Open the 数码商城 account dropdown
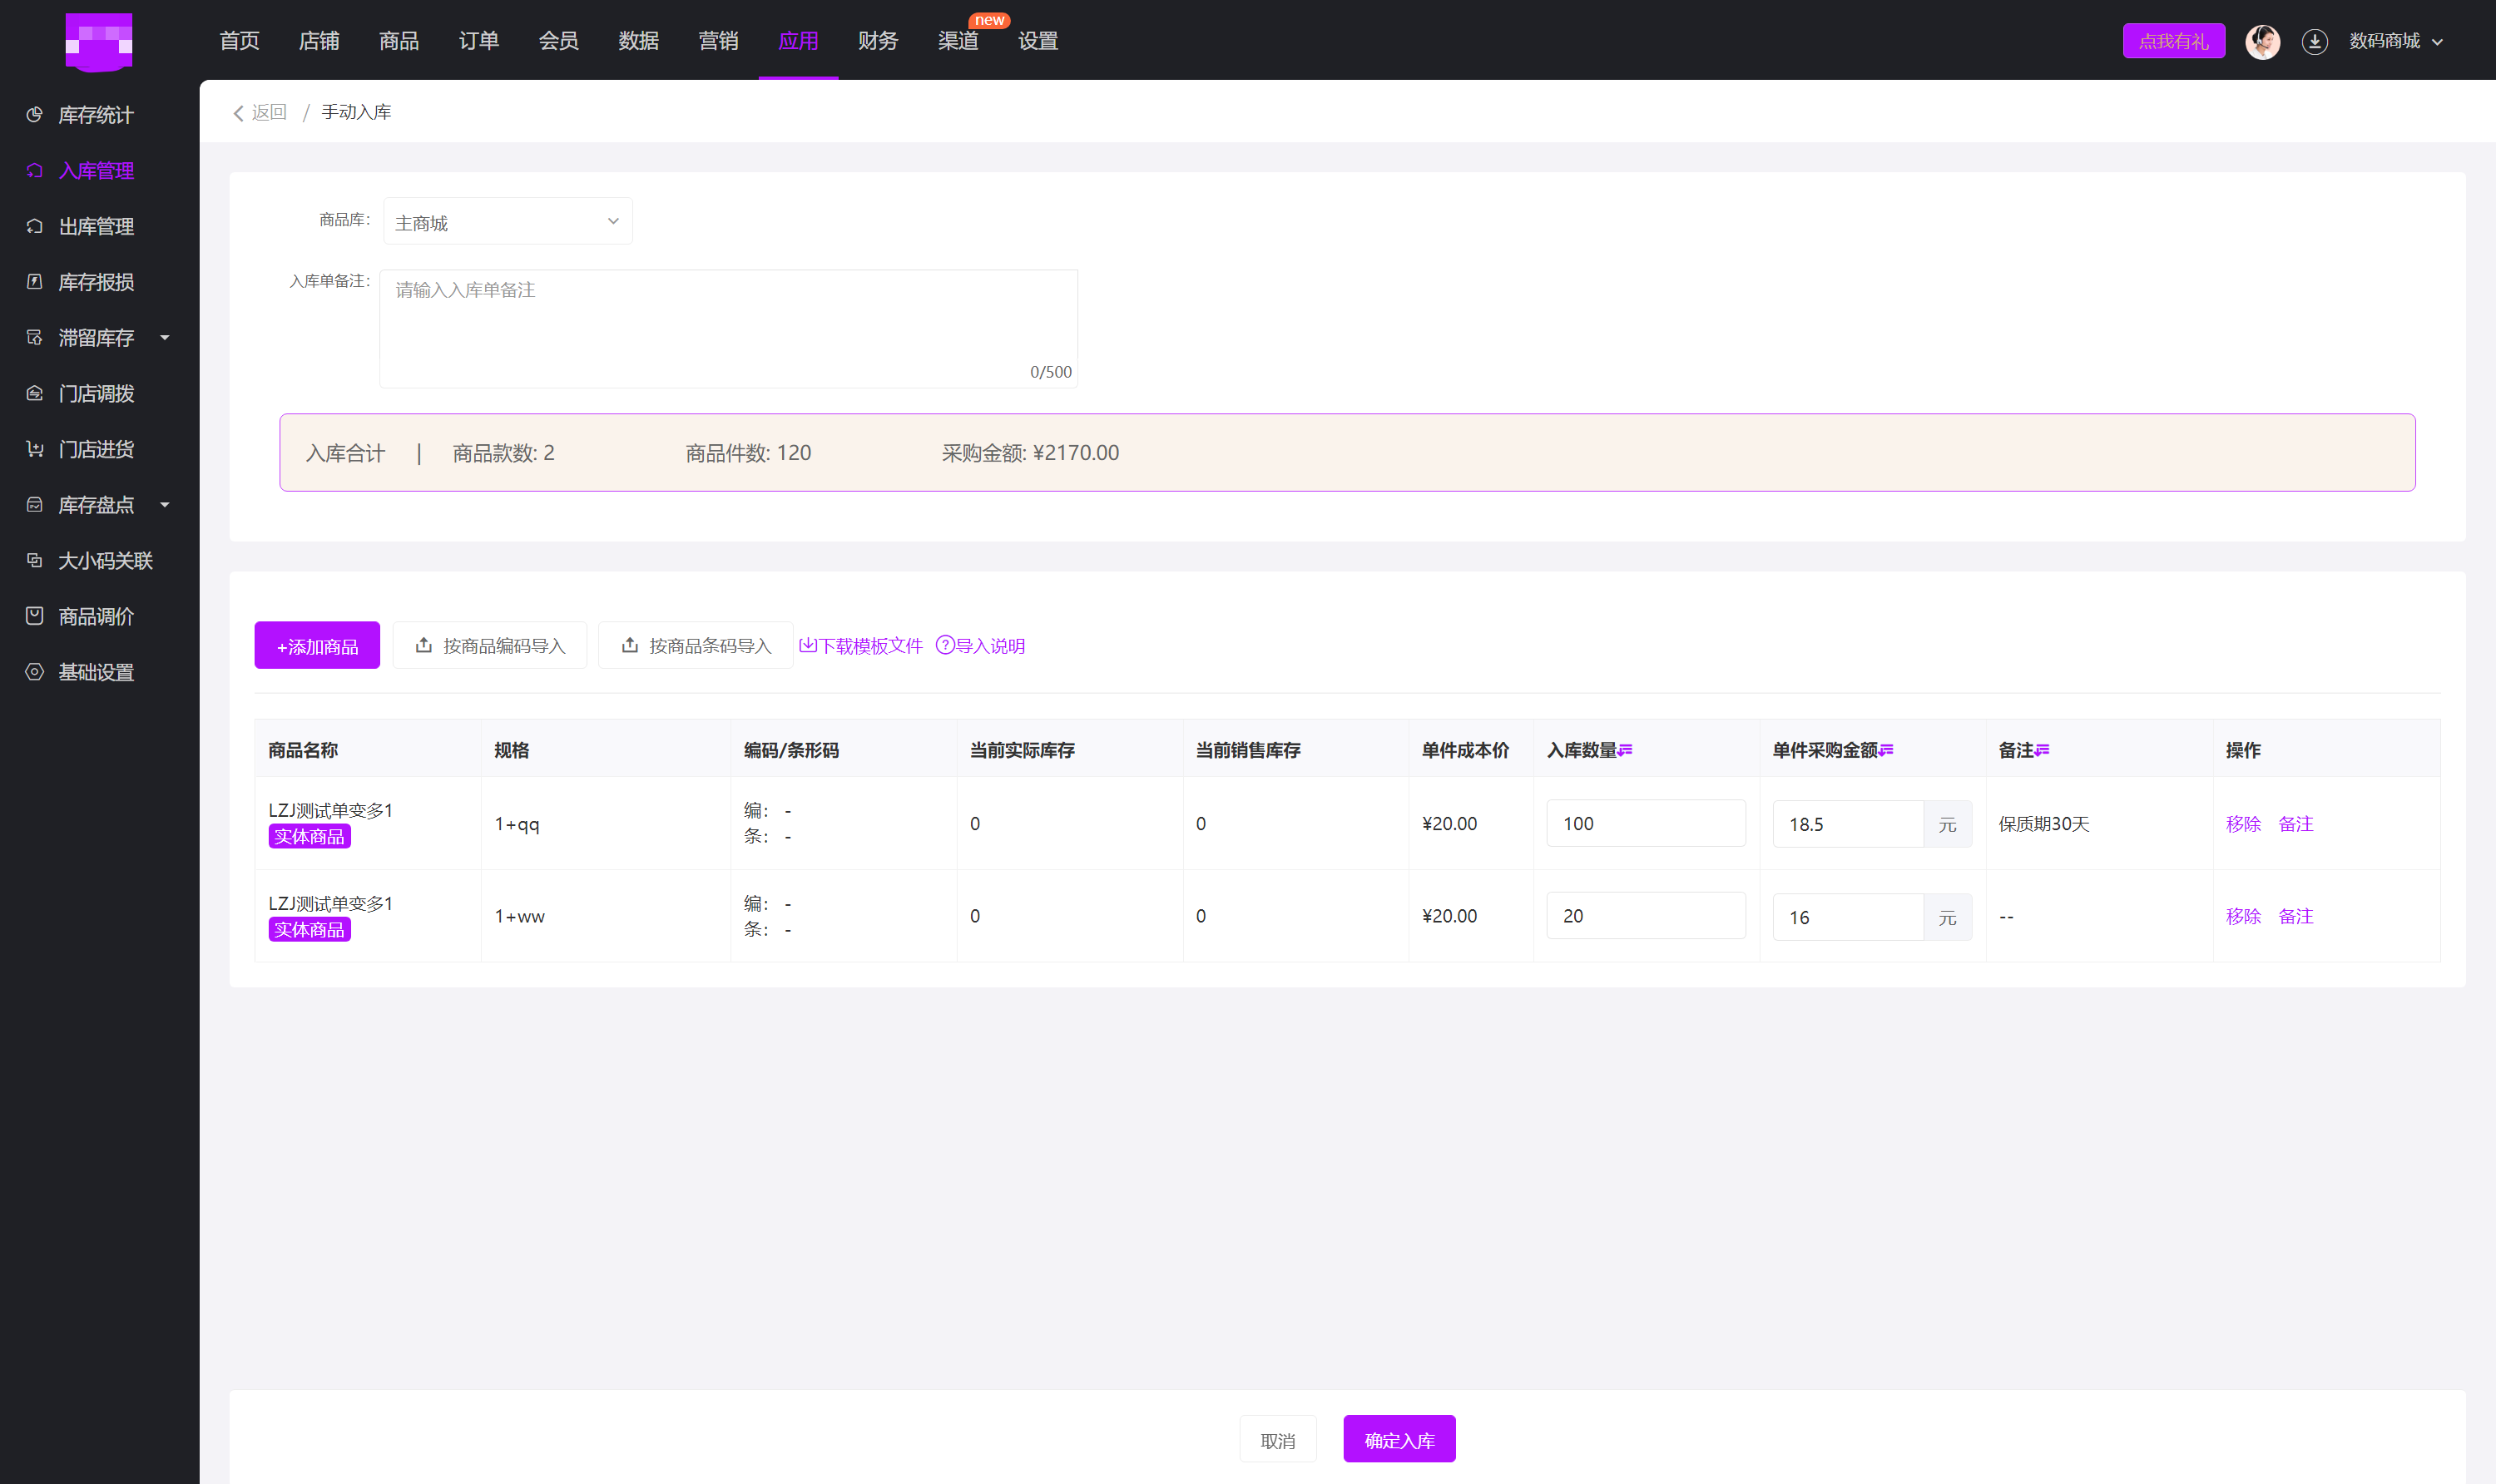This screenshot has height=1484, width=2496. 2395,41
